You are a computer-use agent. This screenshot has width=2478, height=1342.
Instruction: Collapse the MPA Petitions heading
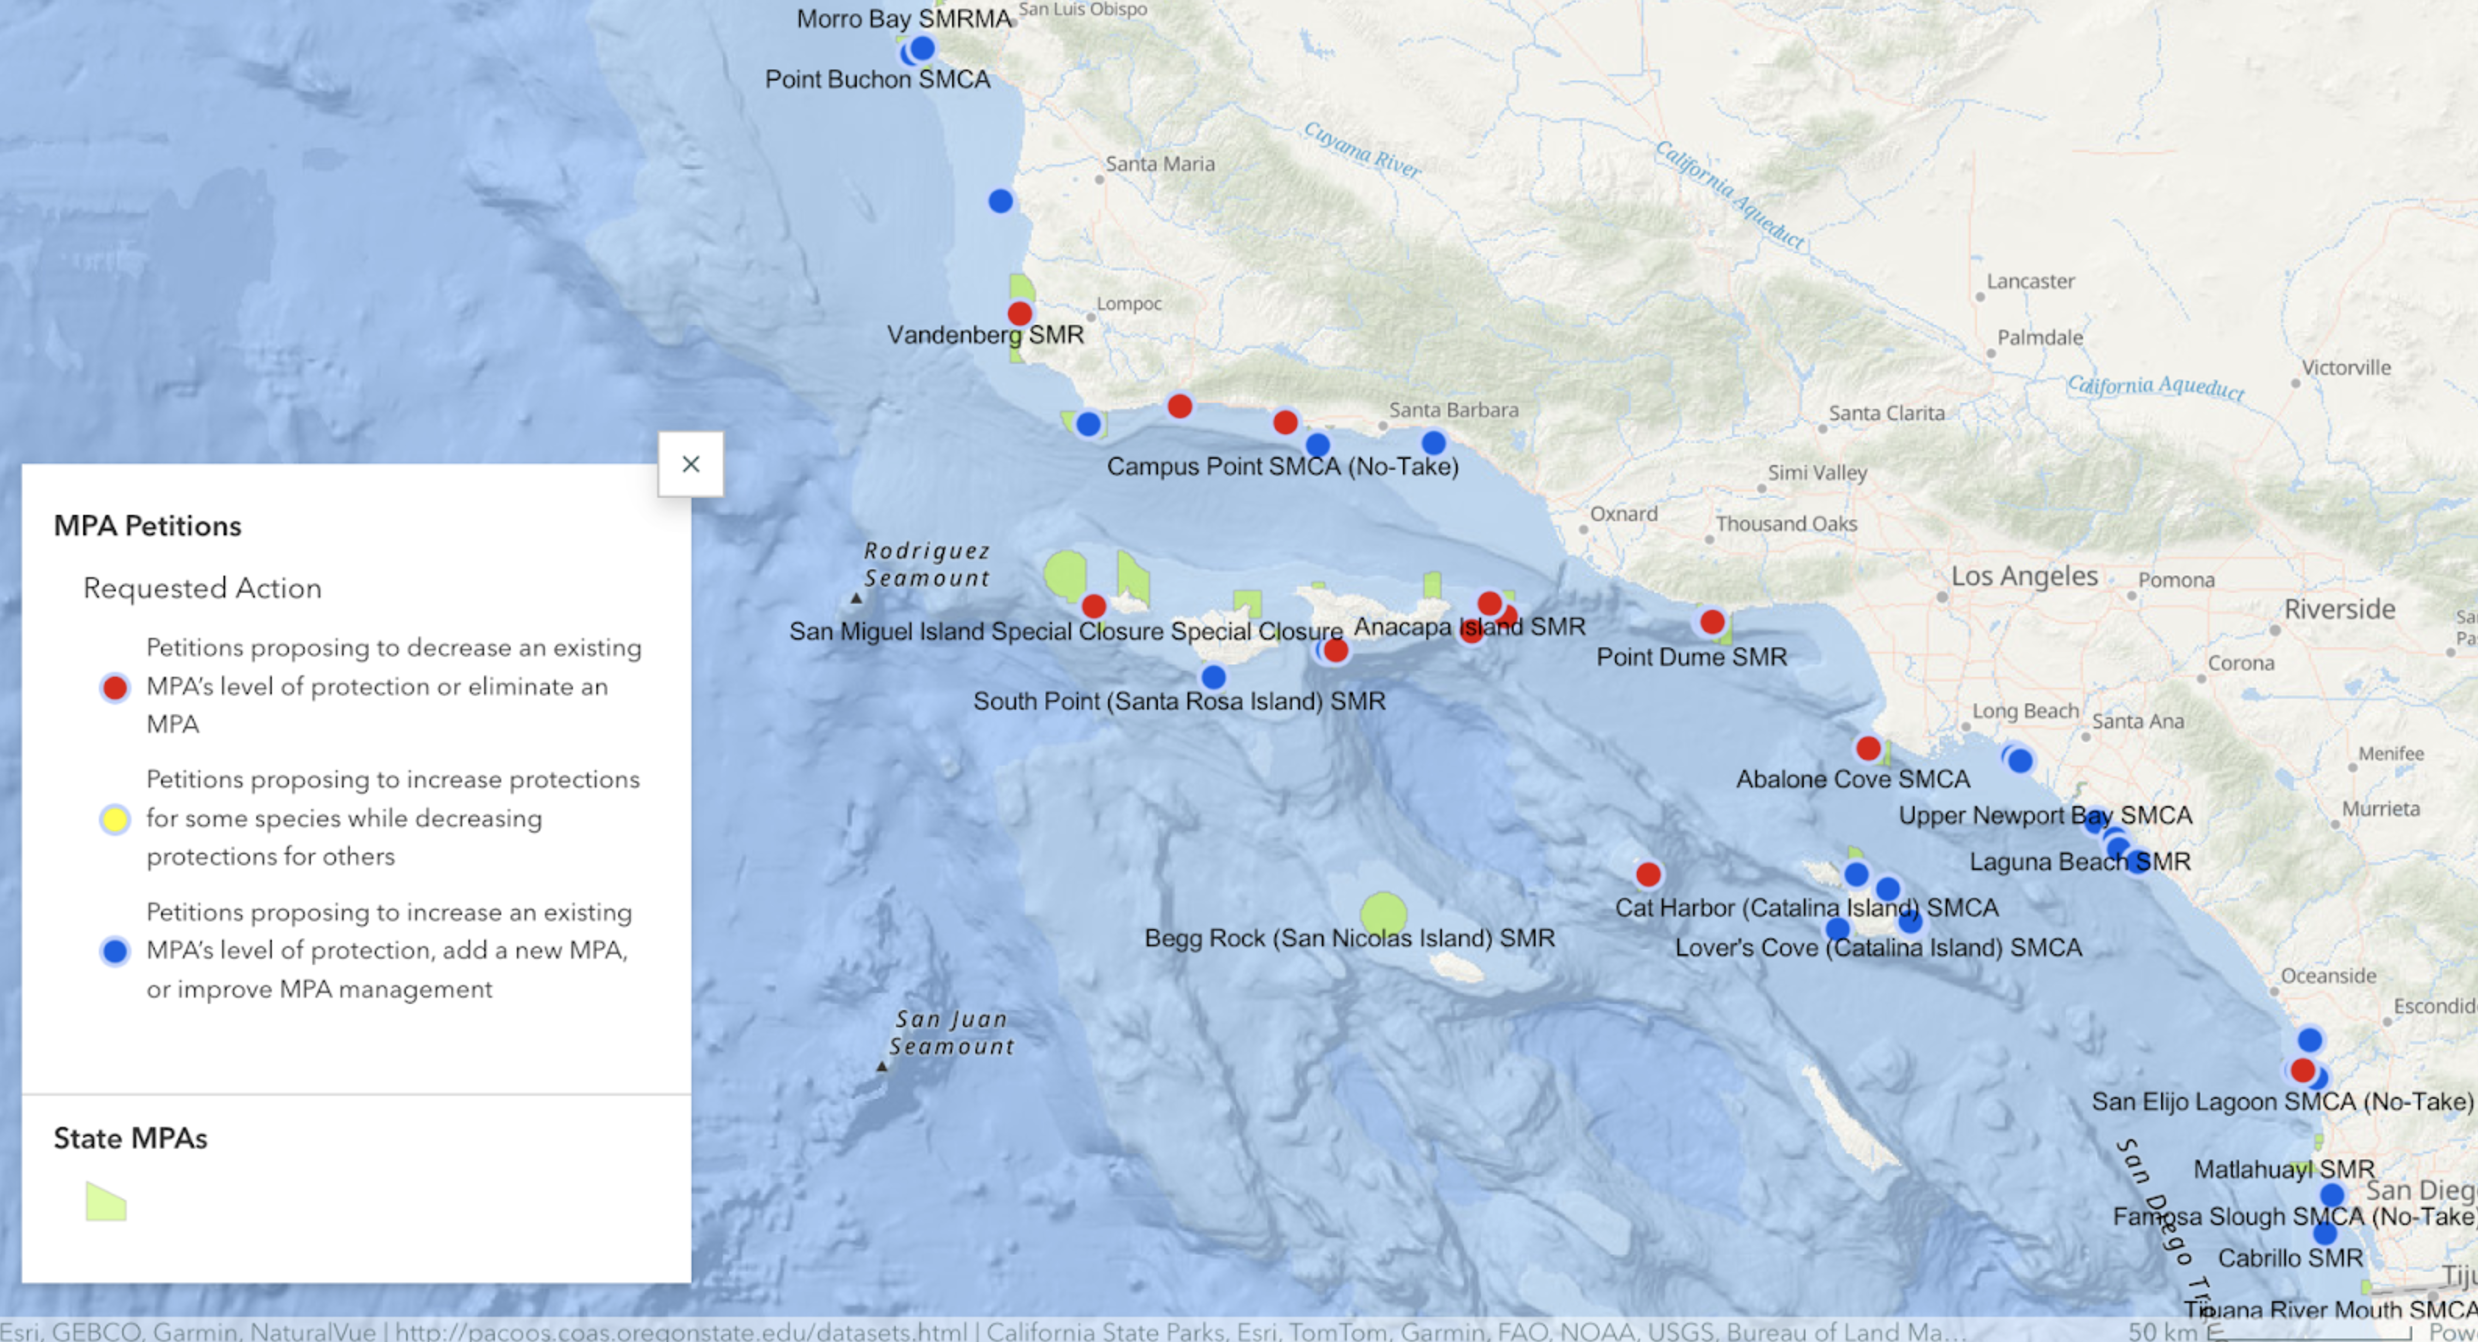(148, 525)
